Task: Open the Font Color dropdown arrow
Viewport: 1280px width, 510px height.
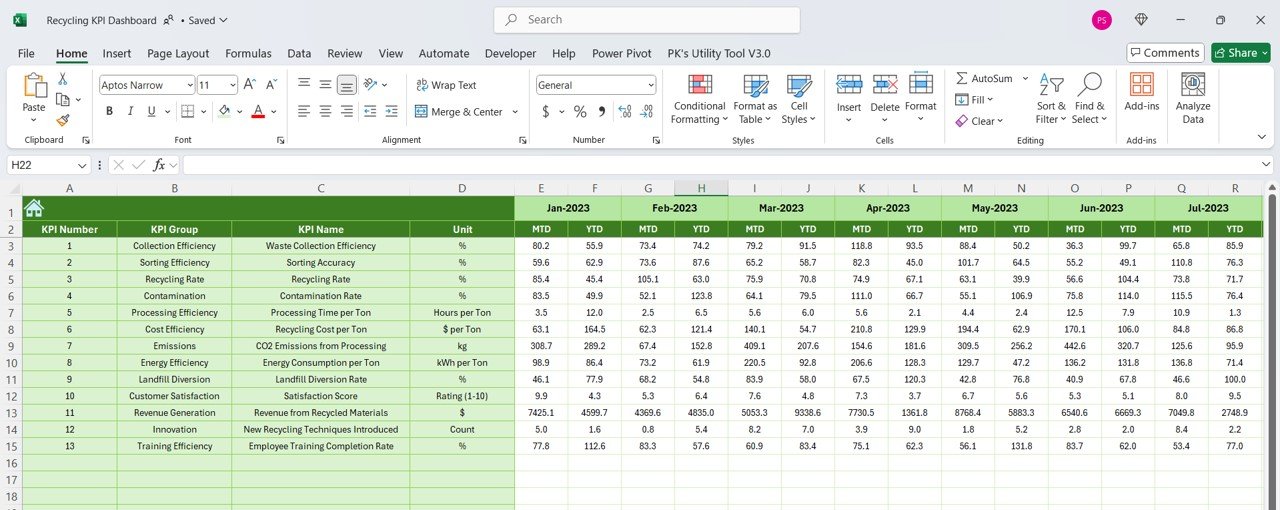Action: [274, 112]
